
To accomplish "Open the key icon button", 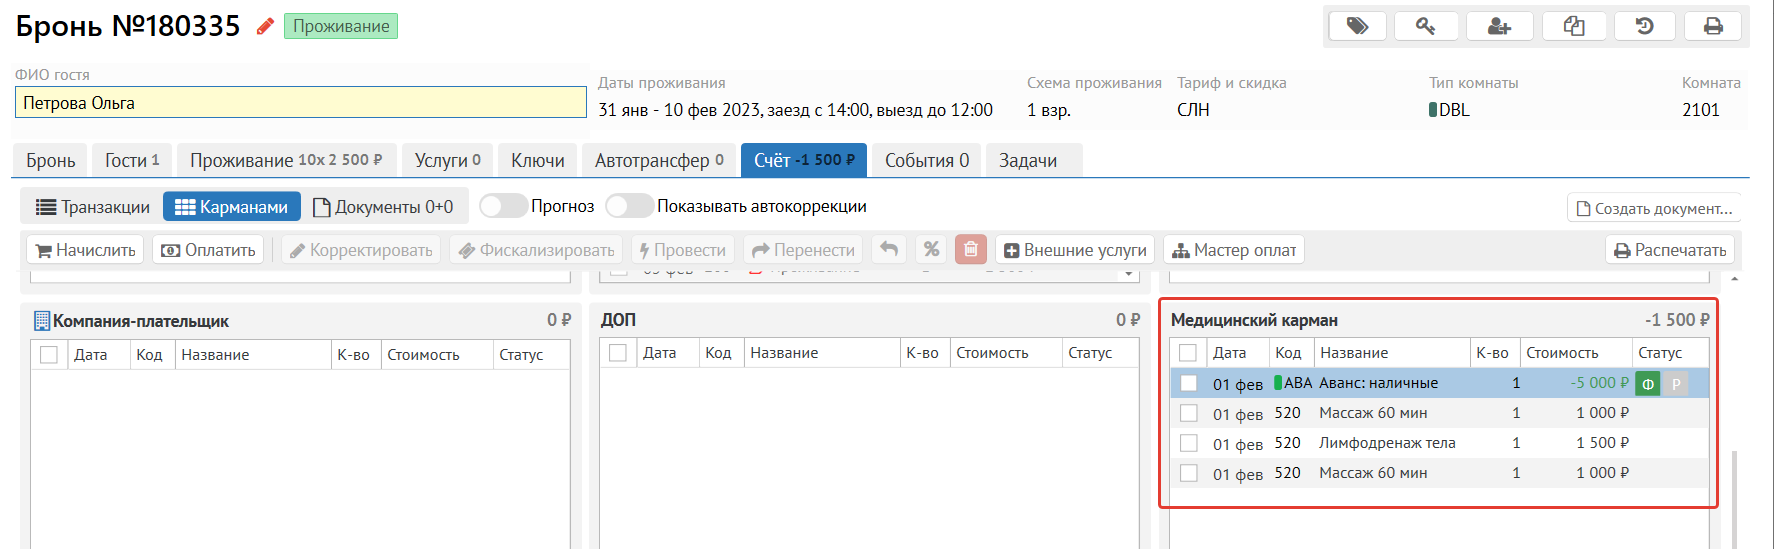I will 1426,26.
